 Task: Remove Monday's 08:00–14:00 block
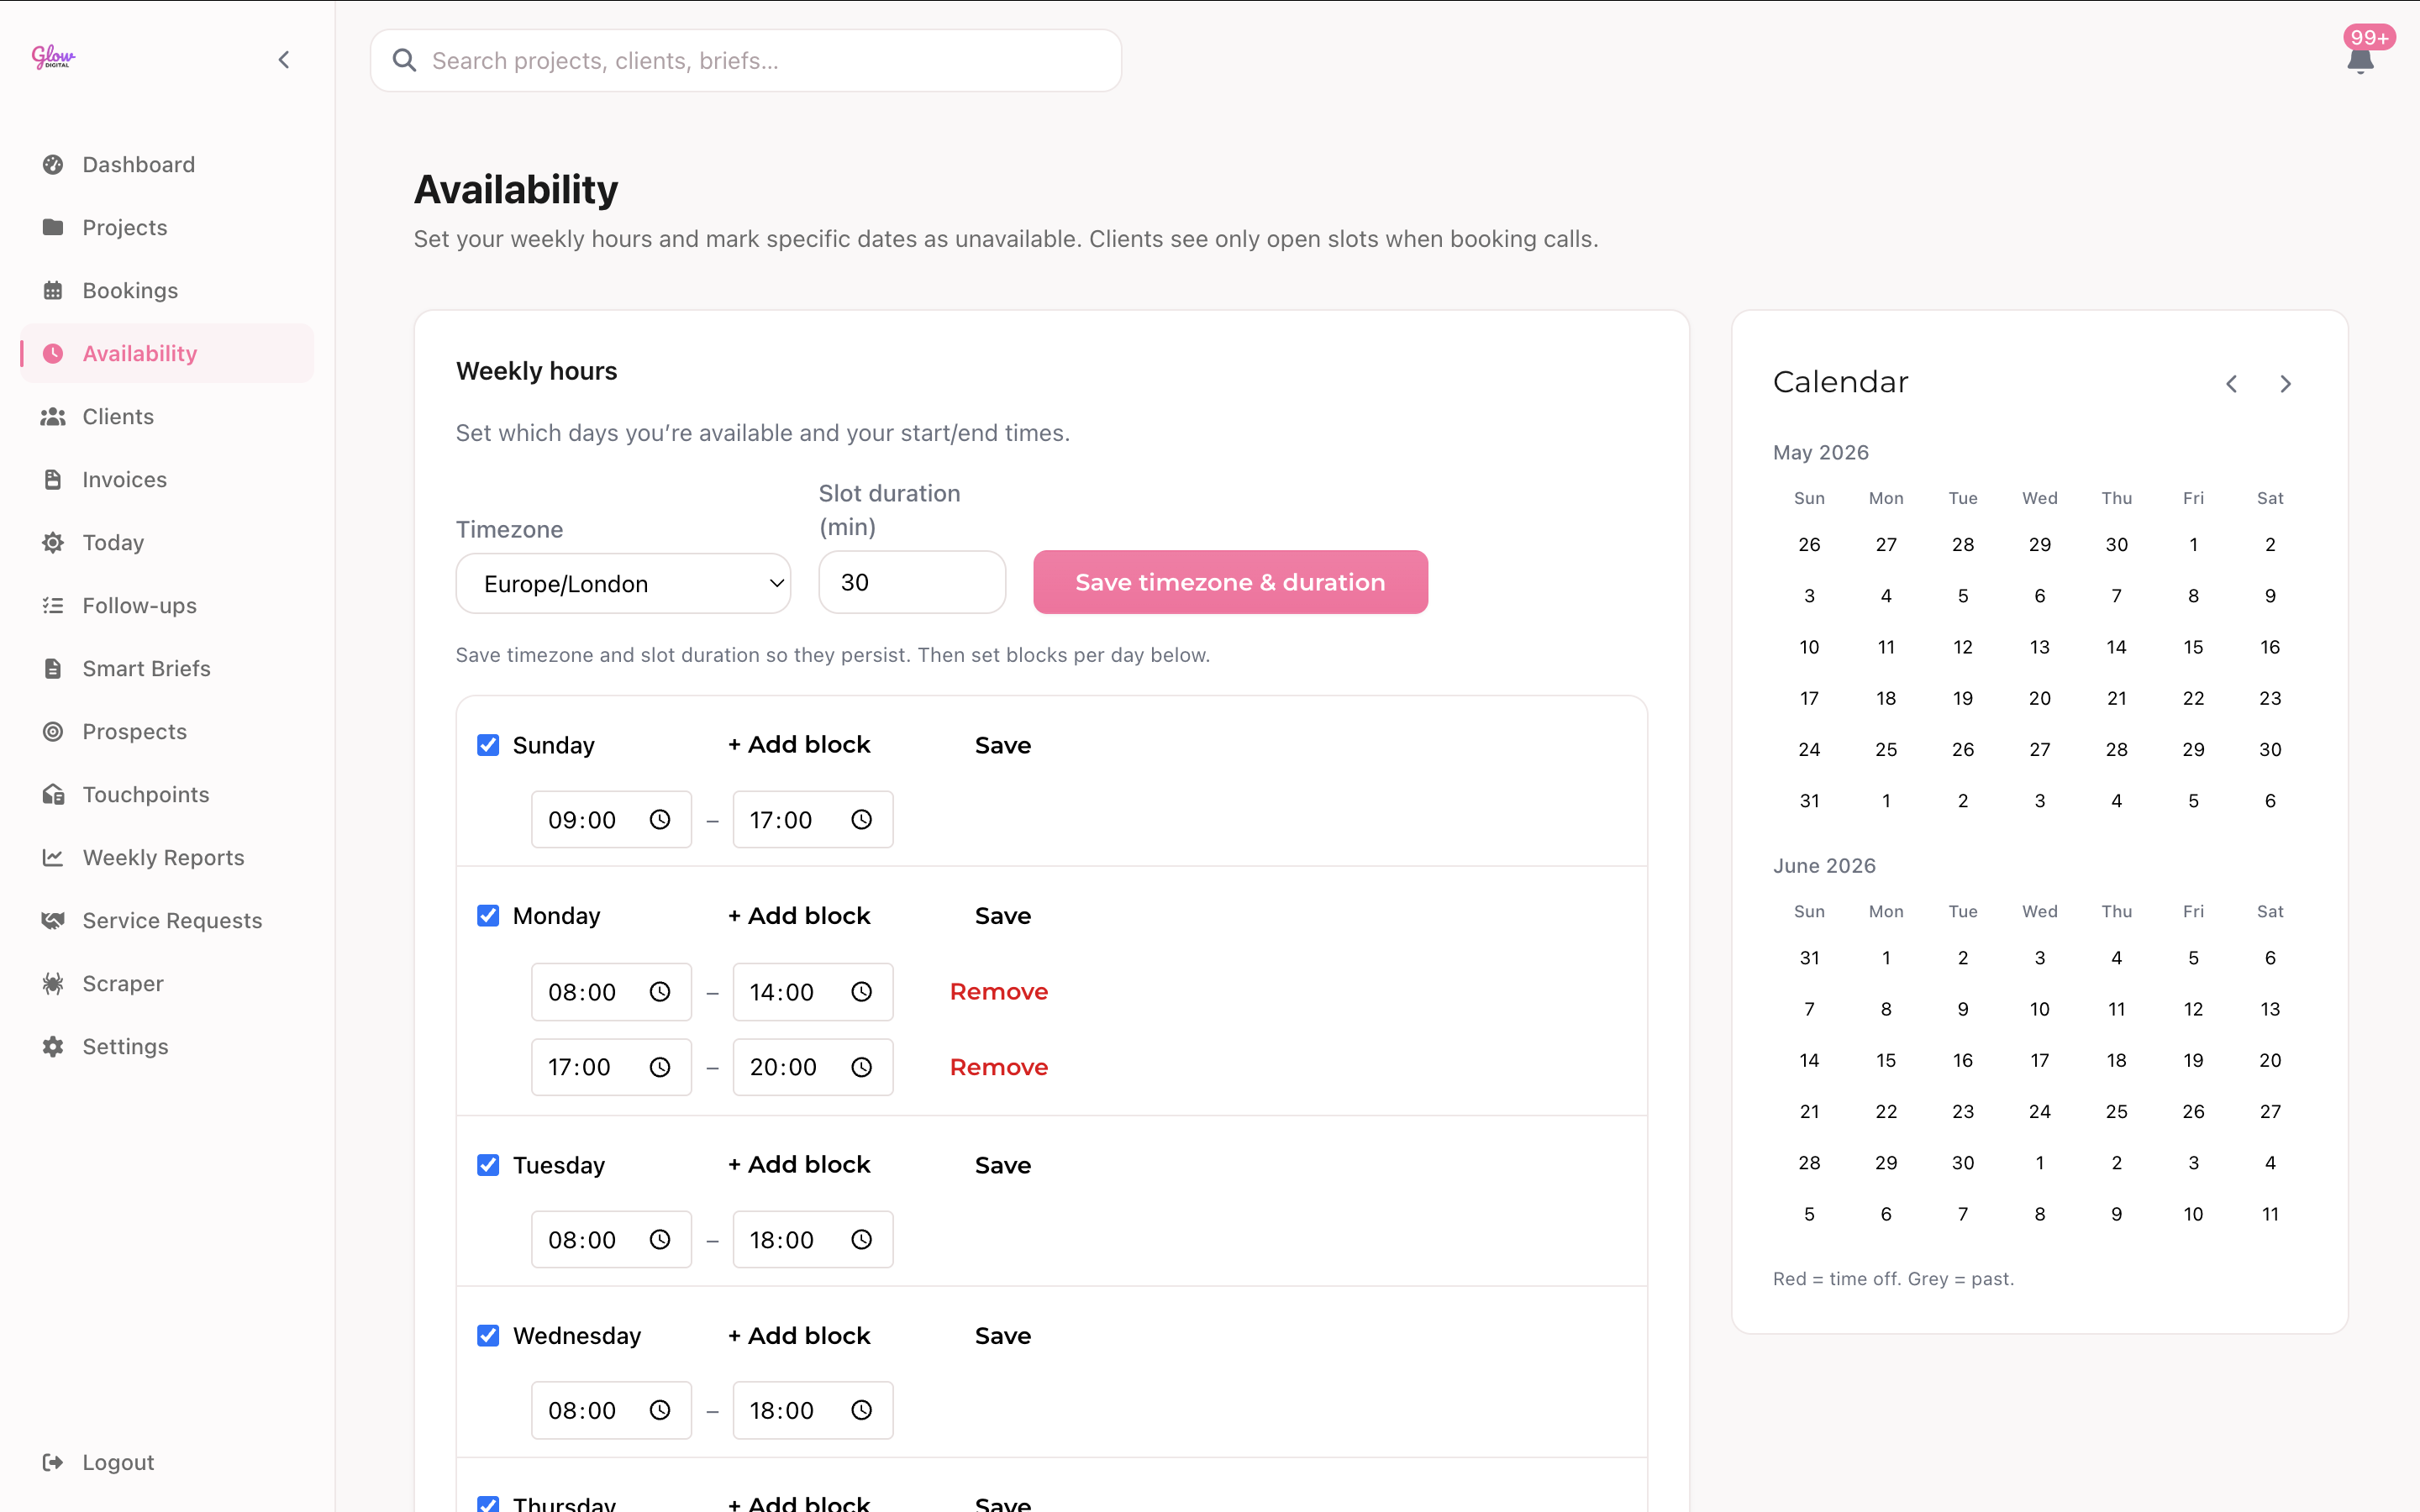tap(999, 992)
